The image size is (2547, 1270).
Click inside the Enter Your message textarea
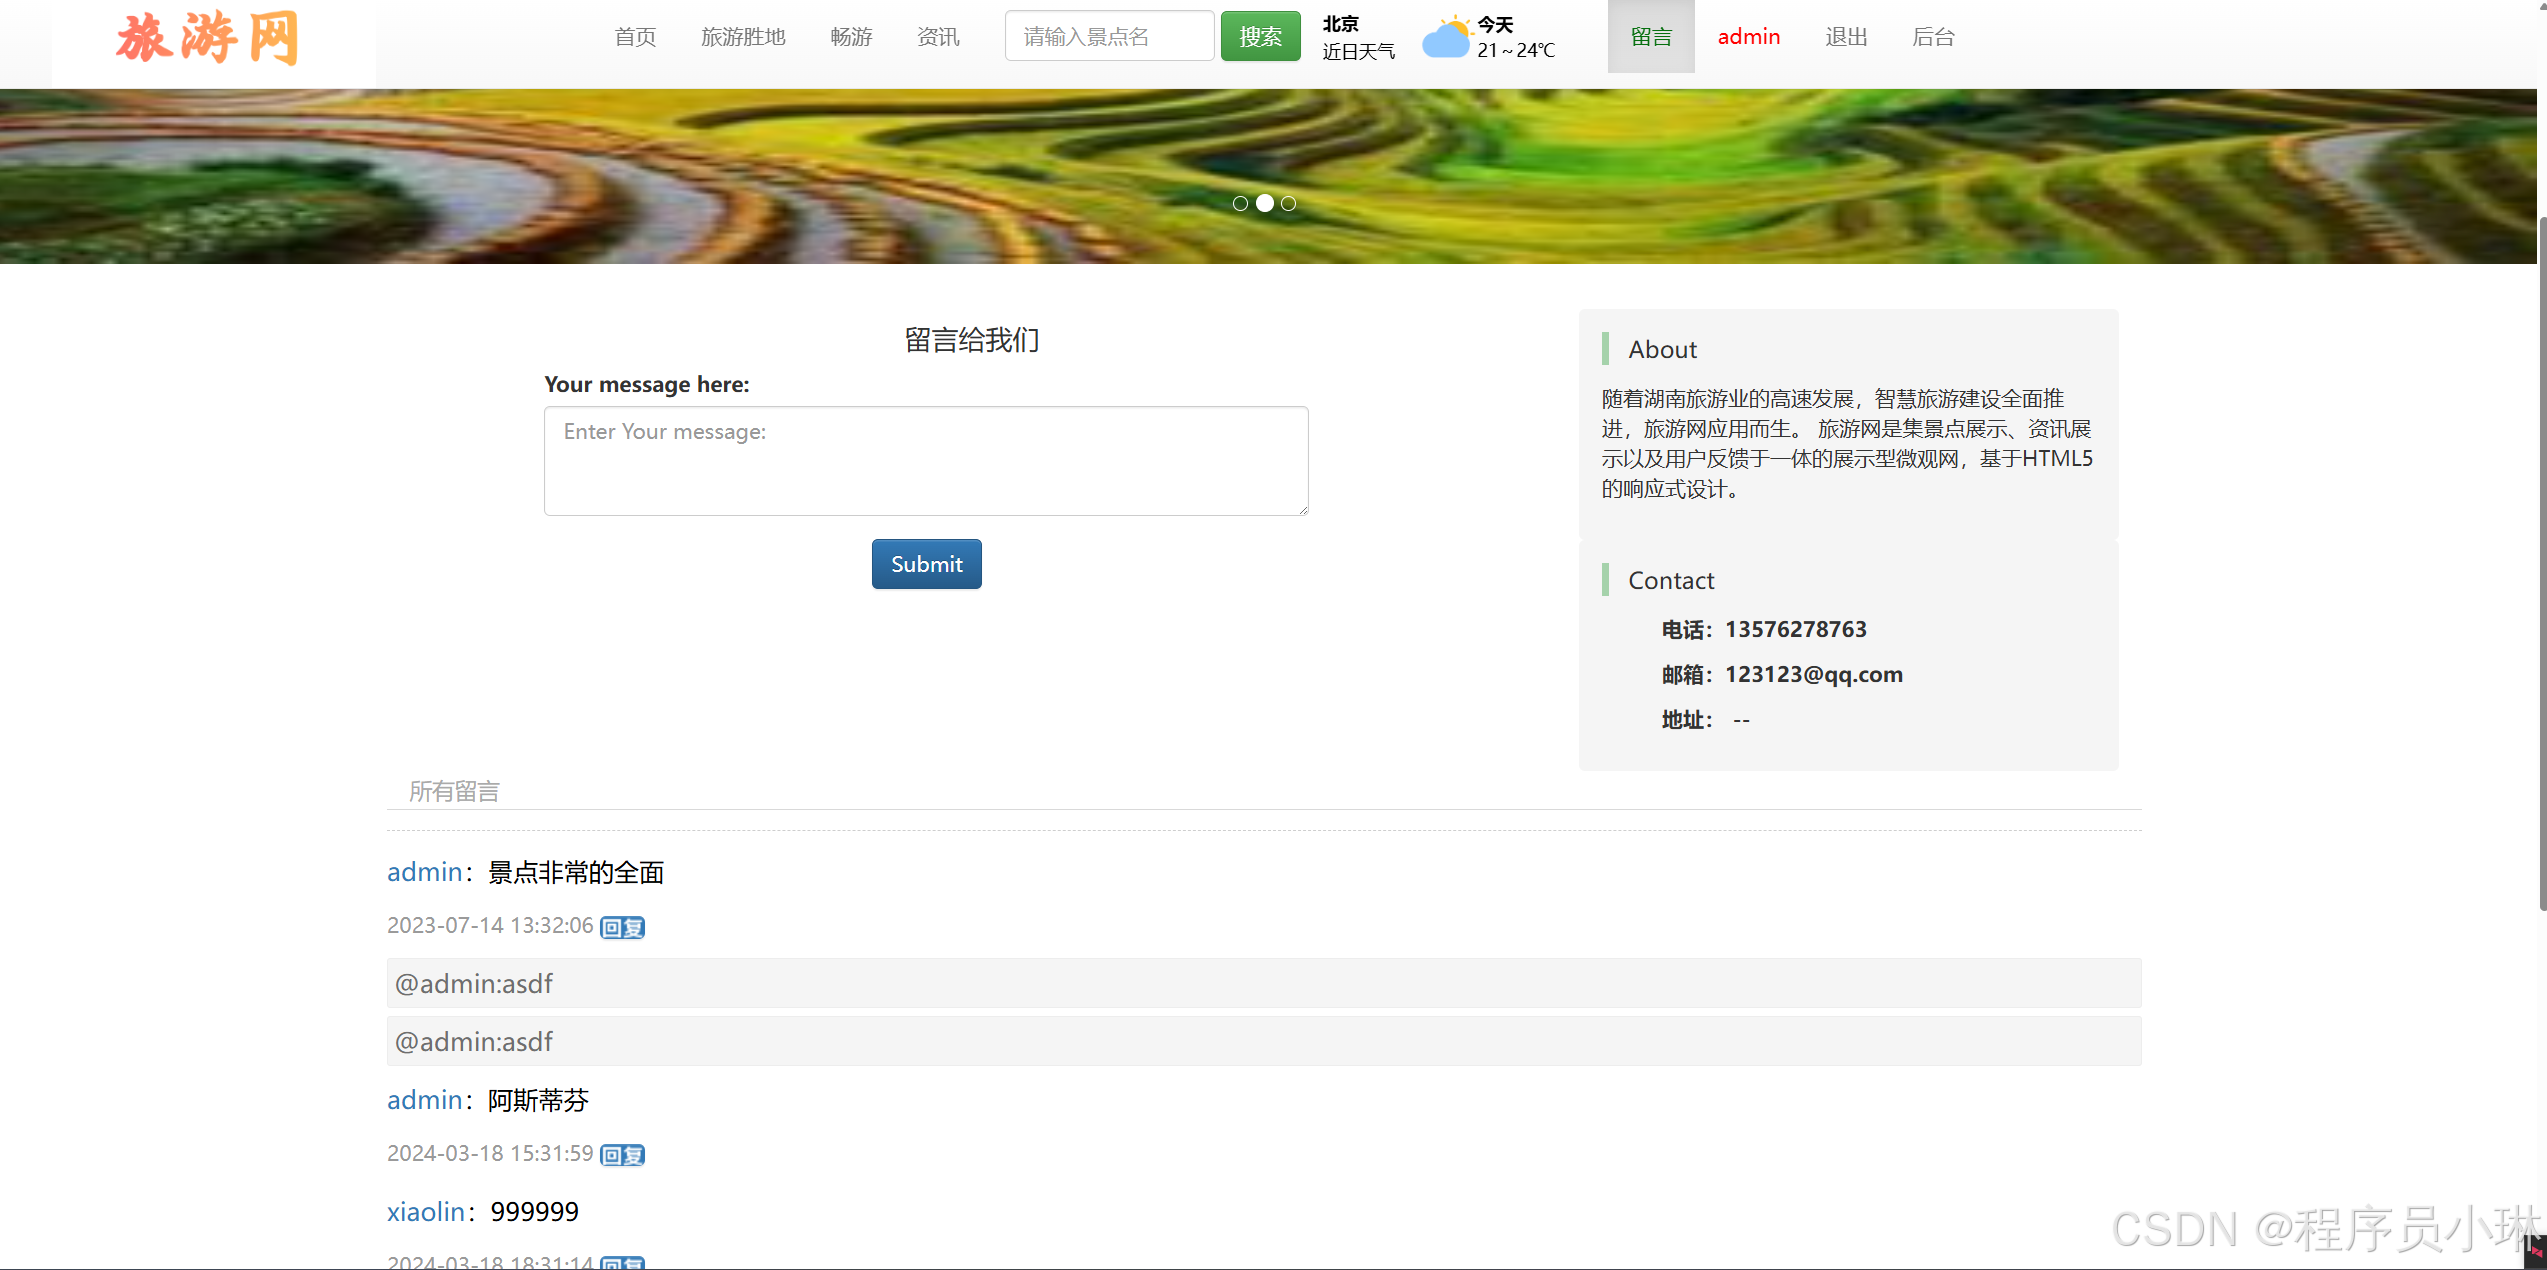(x=925, y=460)
